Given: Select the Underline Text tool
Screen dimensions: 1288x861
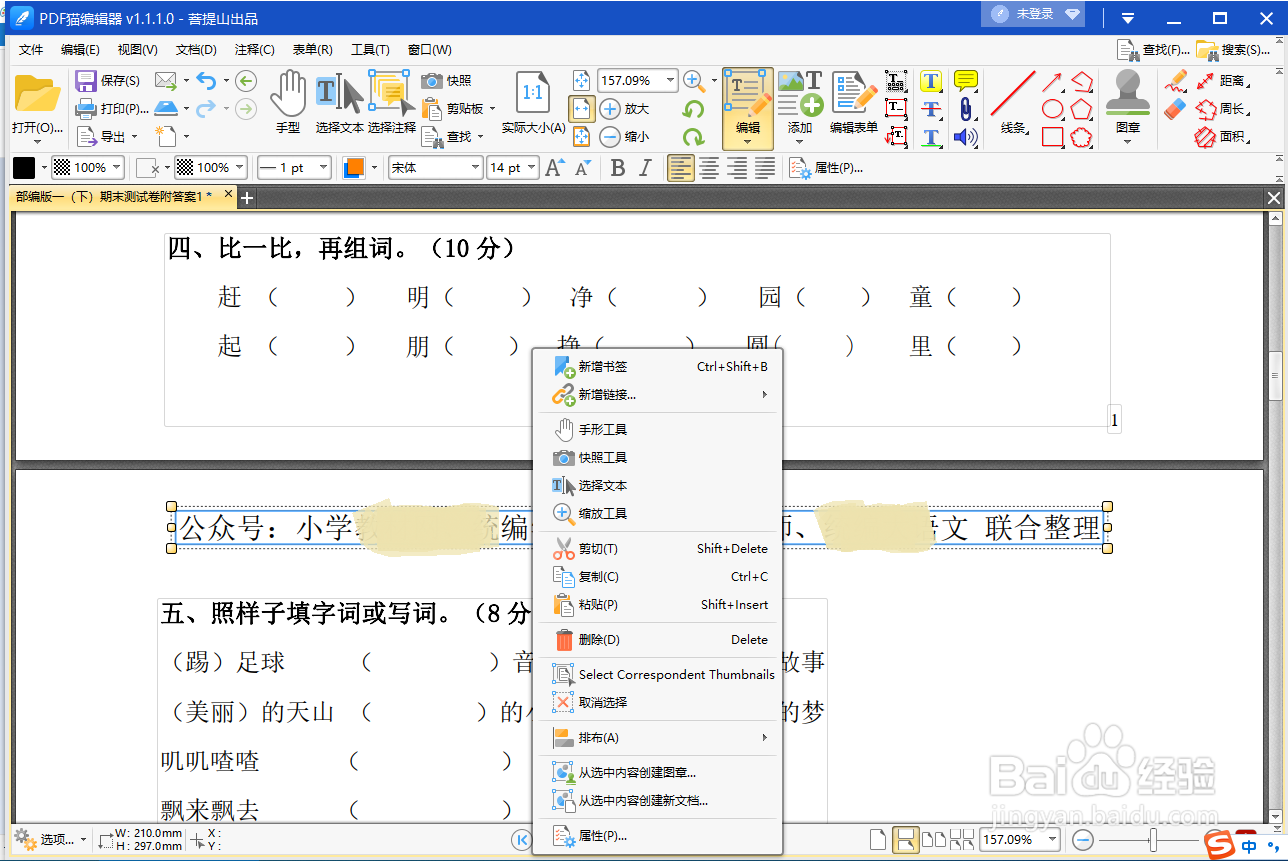Looking at the screenshot, I should (x=931, y=137).
